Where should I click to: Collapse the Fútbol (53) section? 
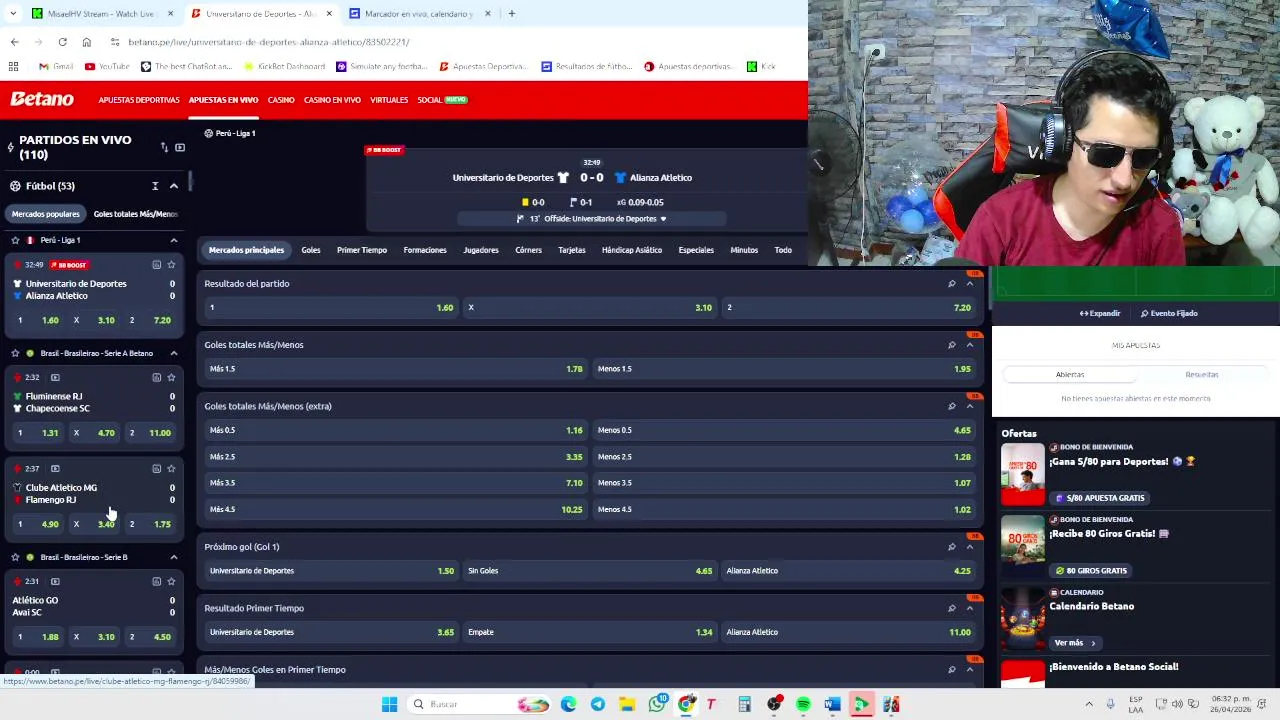pos(174,186)
